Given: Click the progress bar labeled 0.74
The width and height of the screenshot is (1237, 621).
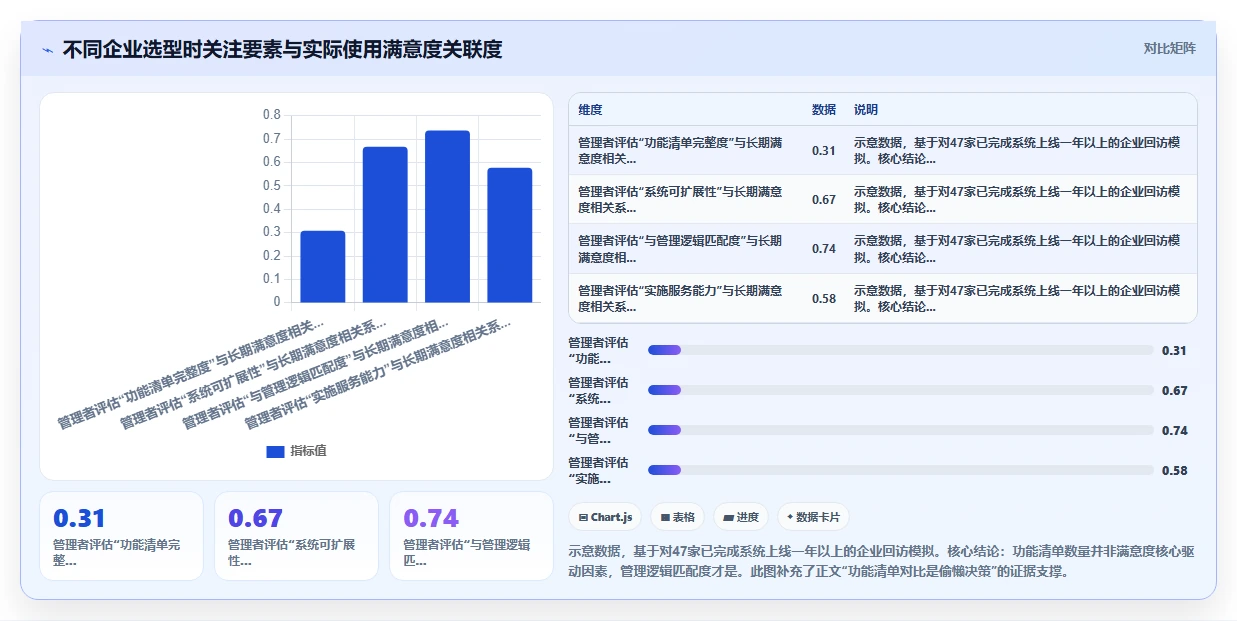Looking at the screenshot, I should 900,430.
